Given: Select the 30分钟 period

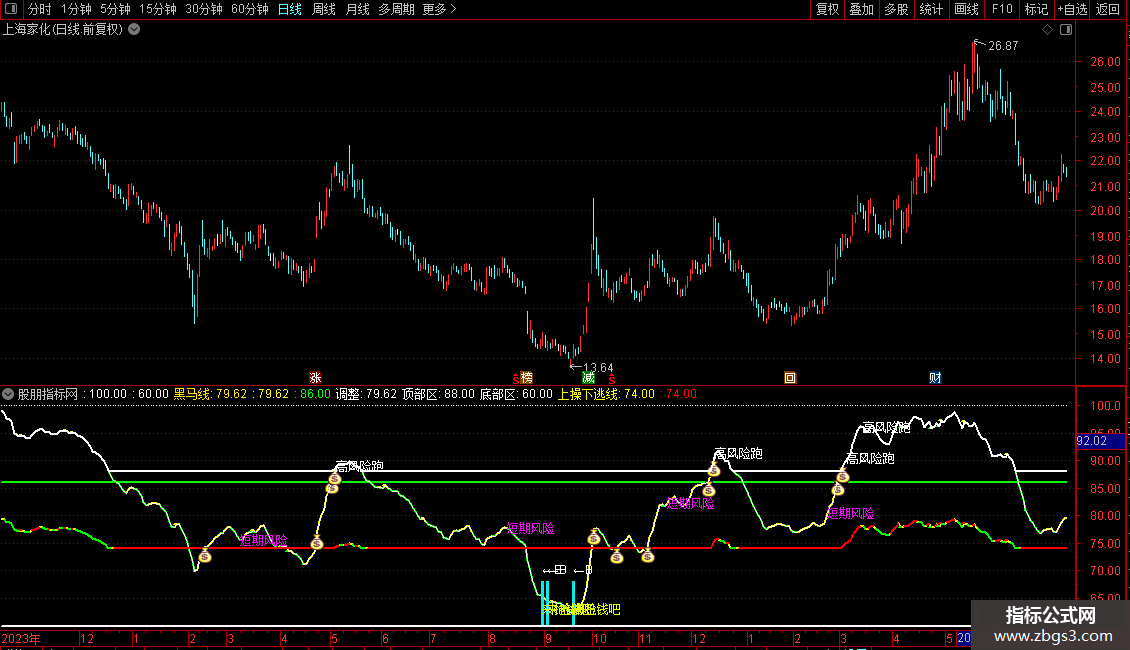Looking at the screenshot, I should (x=203, y=9).
